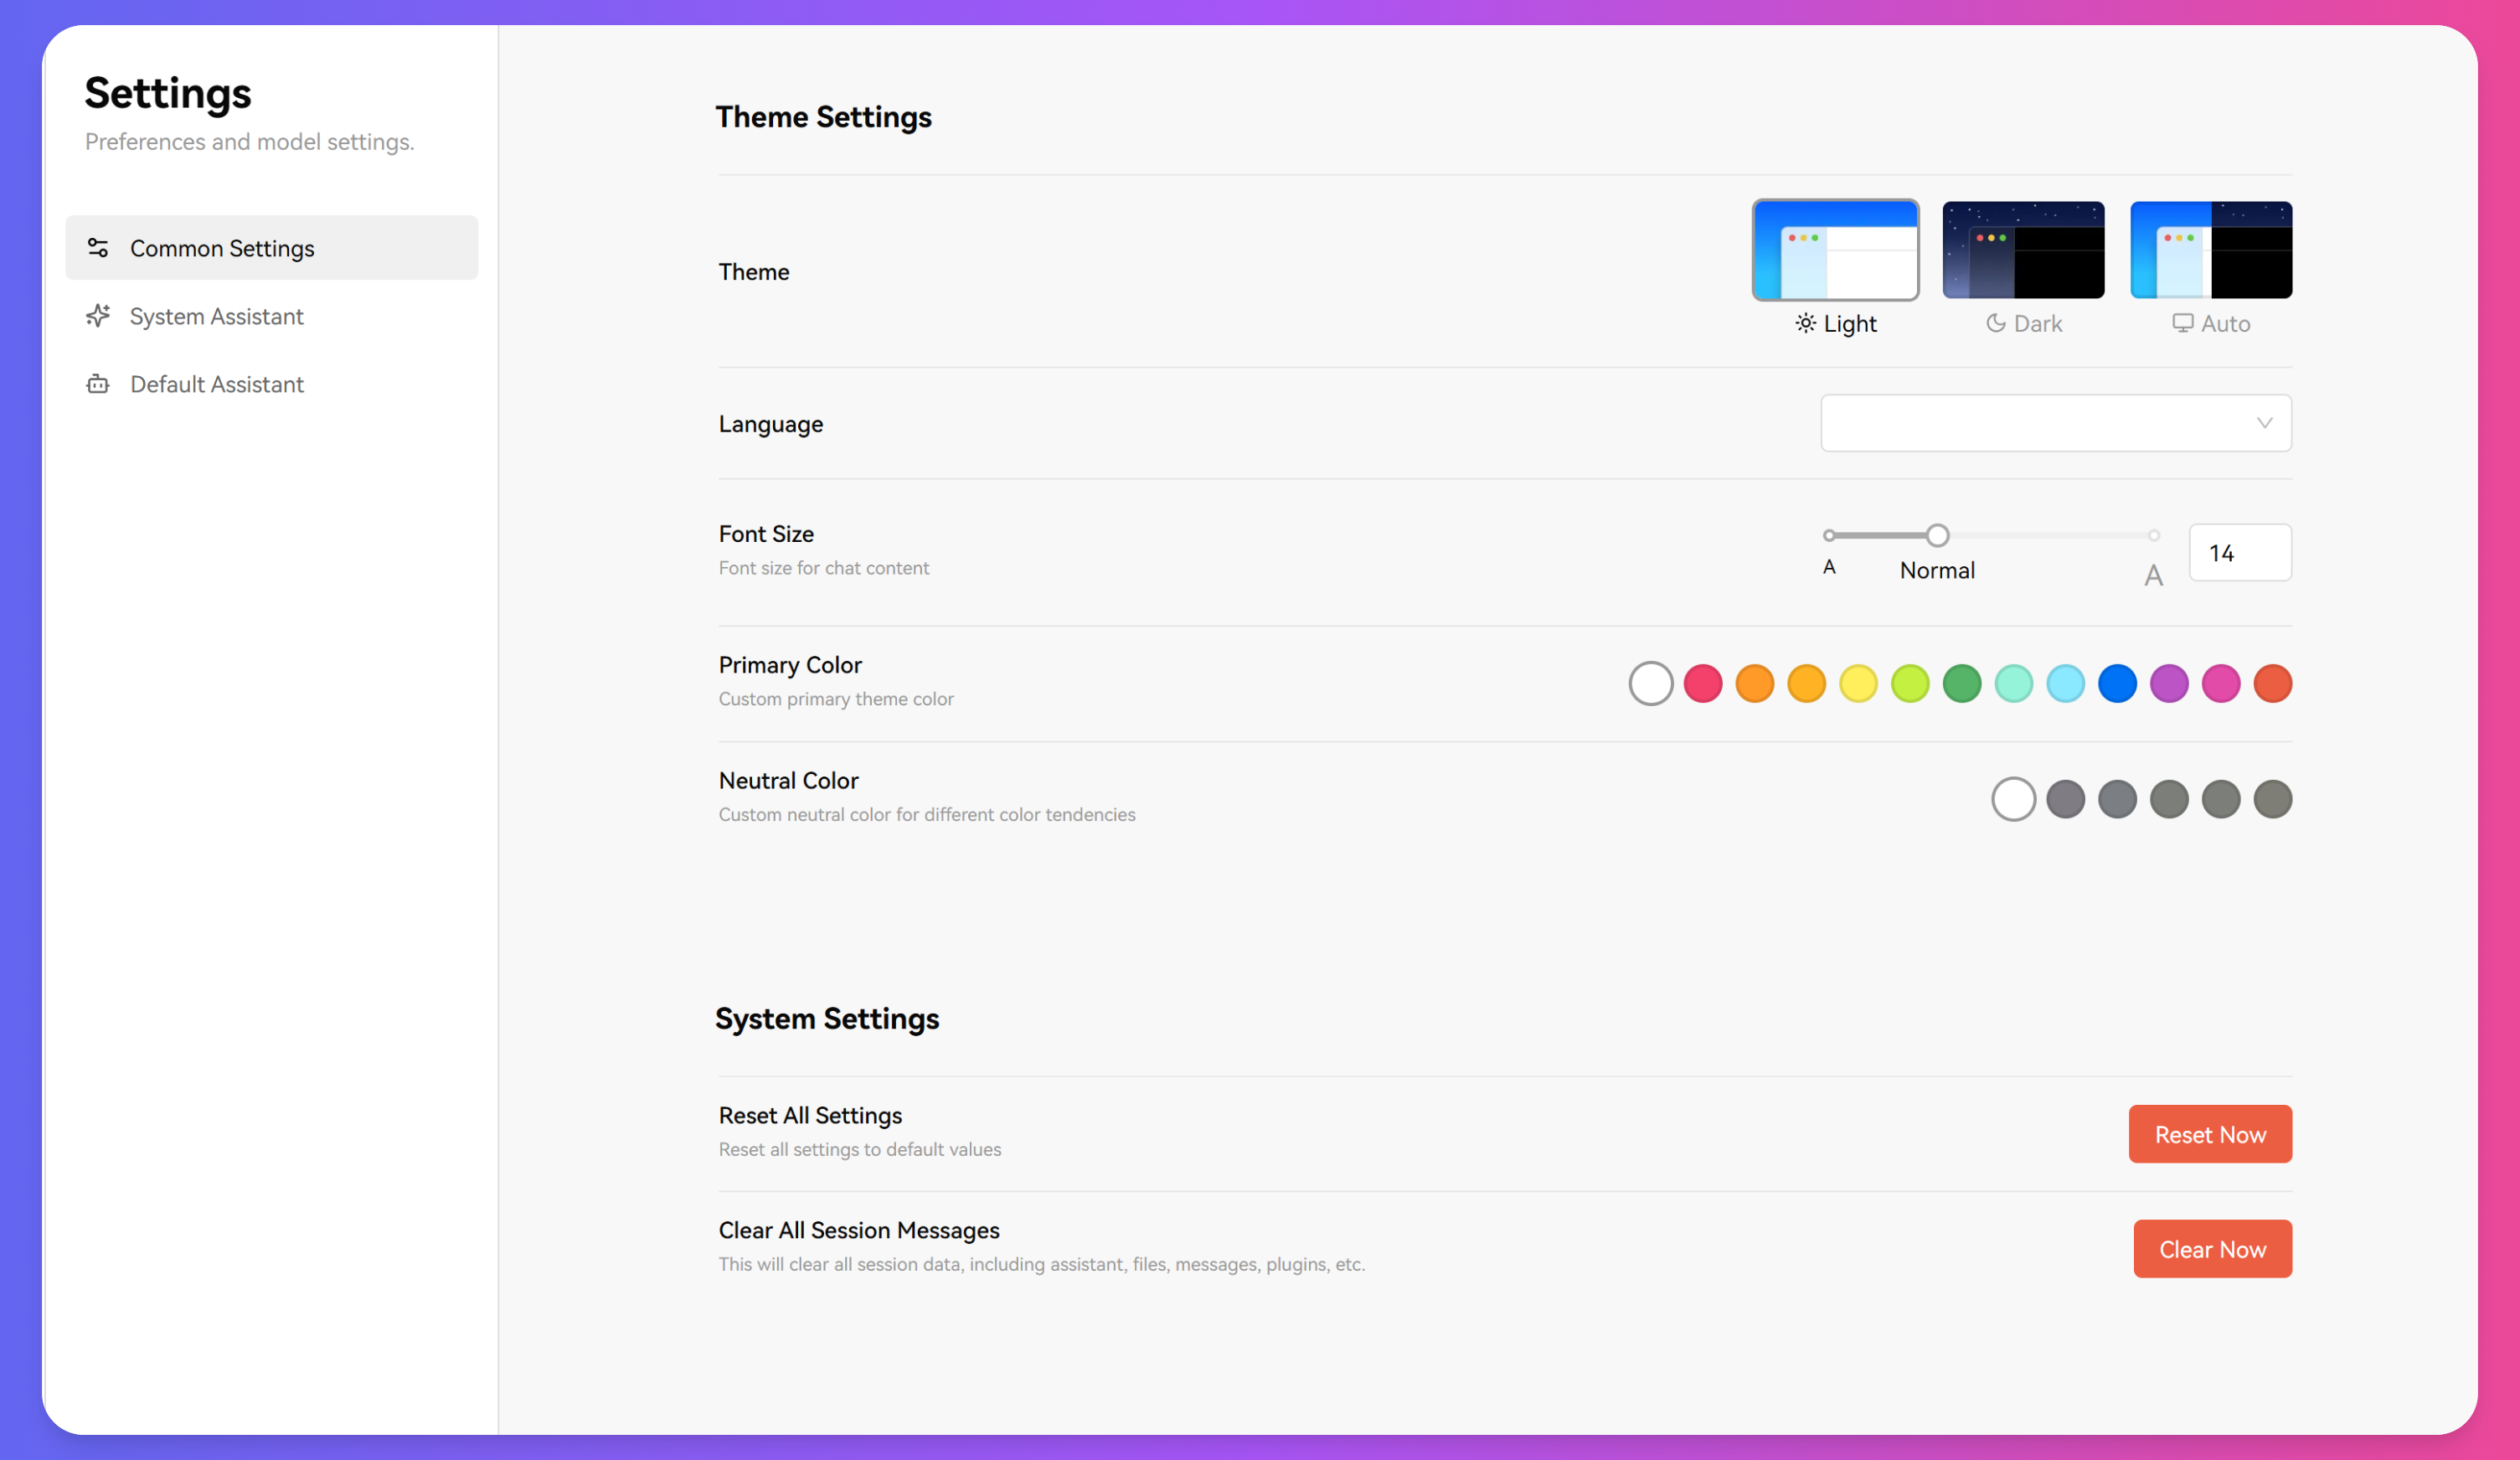Select the Light theme thumbnail

[1835, 250]
